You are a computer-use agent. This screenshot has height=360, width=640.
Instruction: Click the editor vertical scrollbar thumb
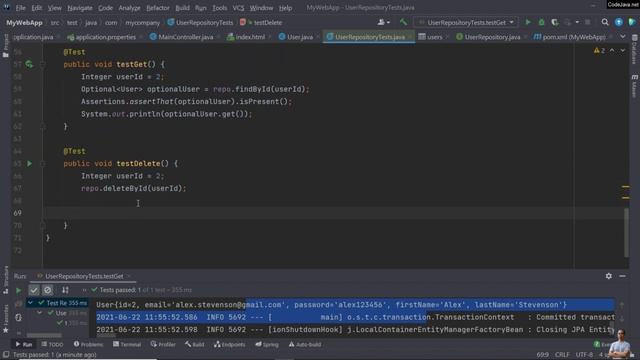tap(626, 232)
